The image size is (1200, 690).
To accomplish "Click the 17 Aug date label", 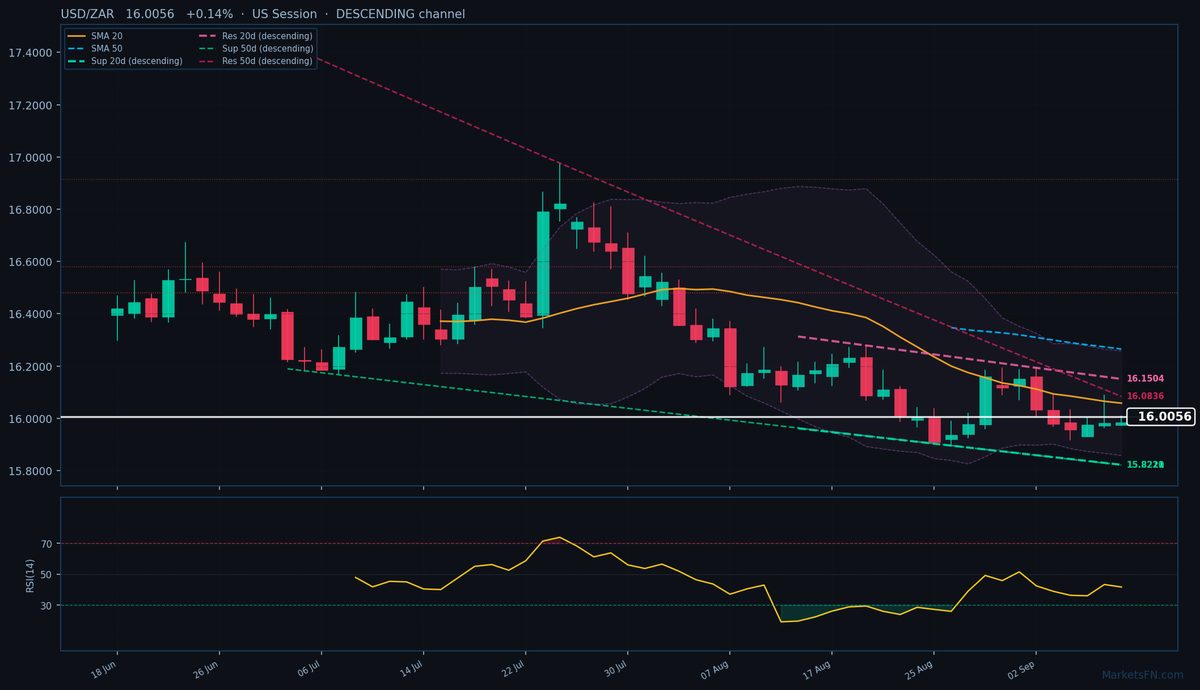I will pyautogui.click(x=818, y=670).
